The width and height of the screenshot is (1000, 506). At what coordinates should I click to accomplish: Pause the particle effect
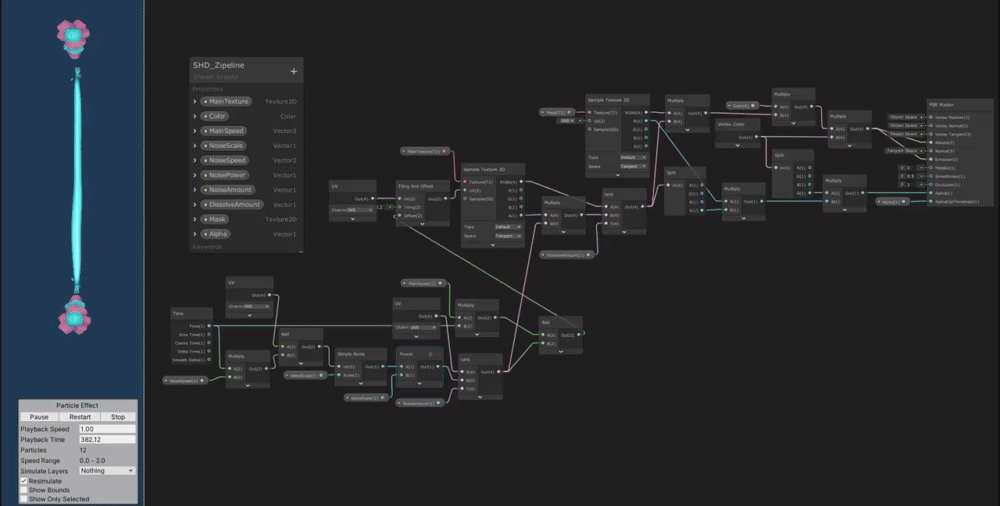tap(38, 417)
